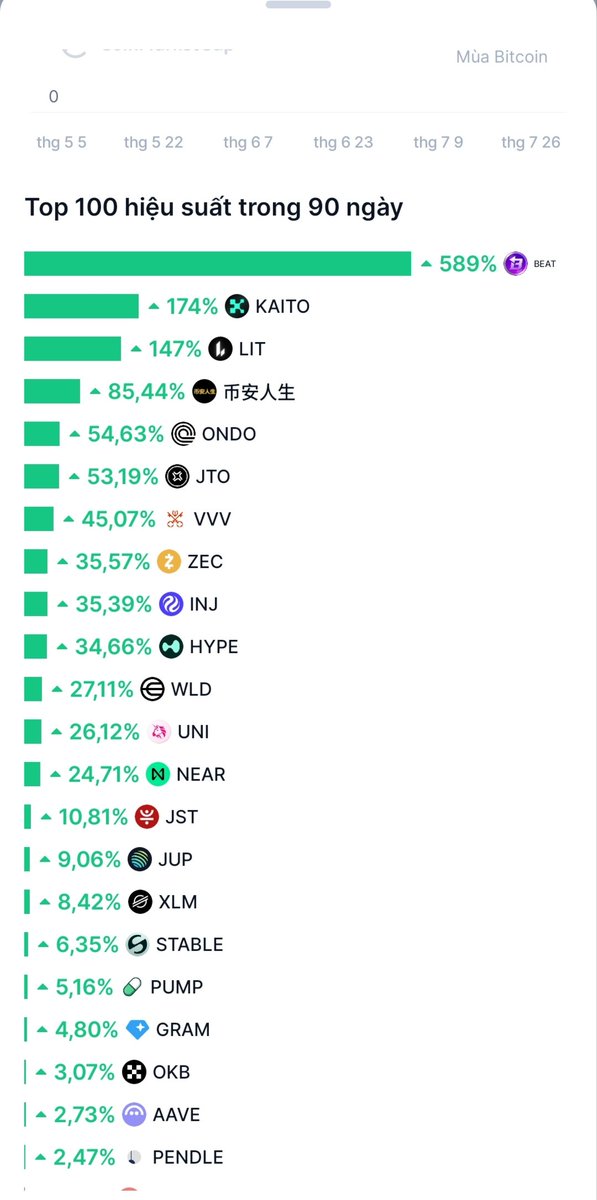
Task: Select the Mùa Bitcoin chart legend
Action: click(502, 57)
